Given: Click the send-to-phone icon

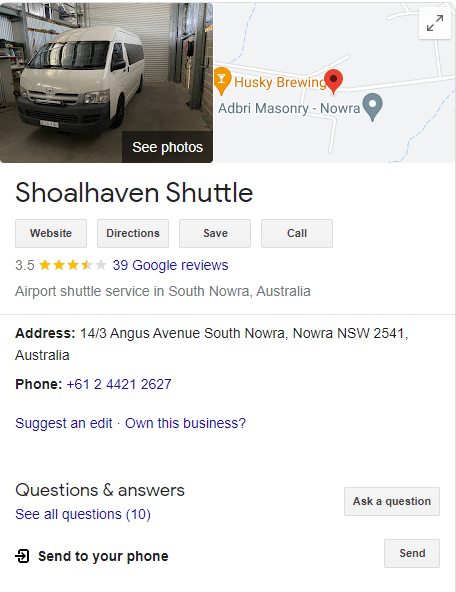Looking at the screenshot, I should point(22,556).
